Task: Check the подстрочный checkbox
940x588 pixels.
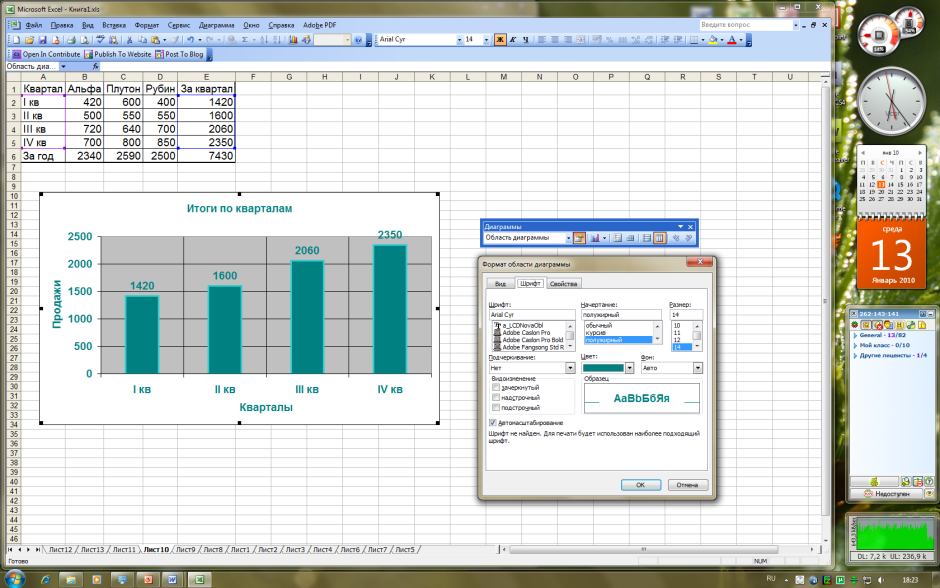Action: pos(496,408)
